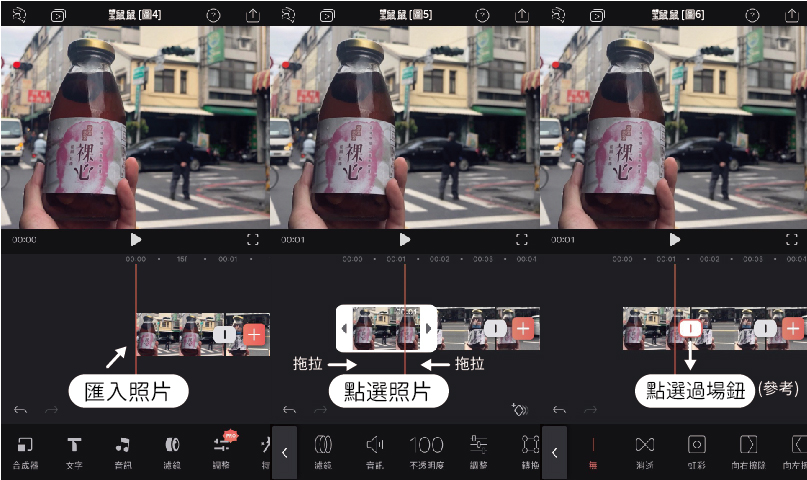Open the 音訊 speaker option in the 圖5 clip menu
Viewport: 807px width, 480px height.
pos(375,452)
